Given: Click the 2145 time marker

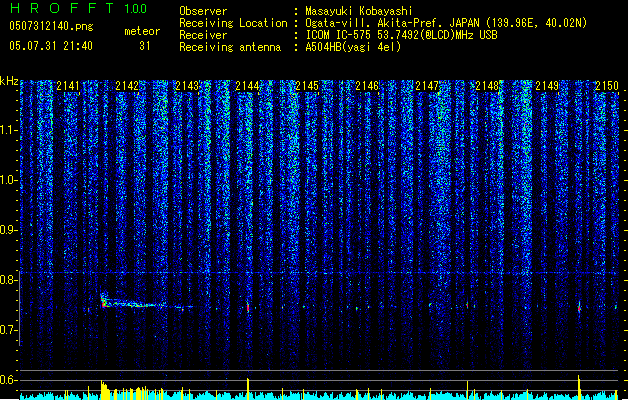Looking at the screenshot, I should coord(307,86).
